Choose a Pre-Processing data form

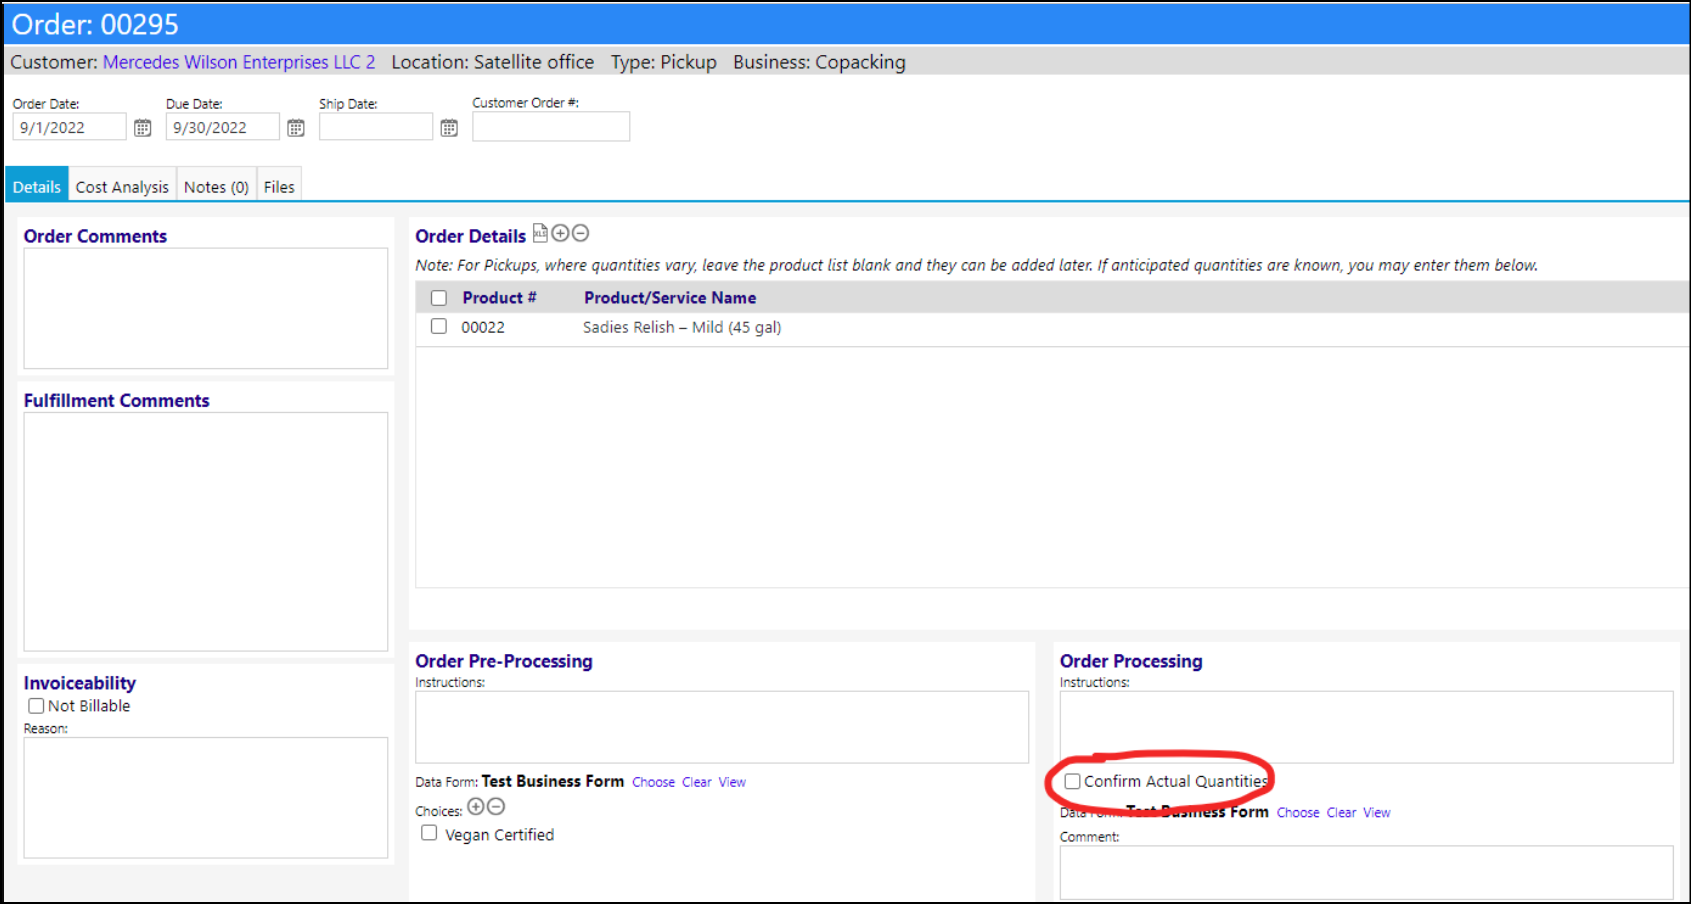tap(653, 782)
